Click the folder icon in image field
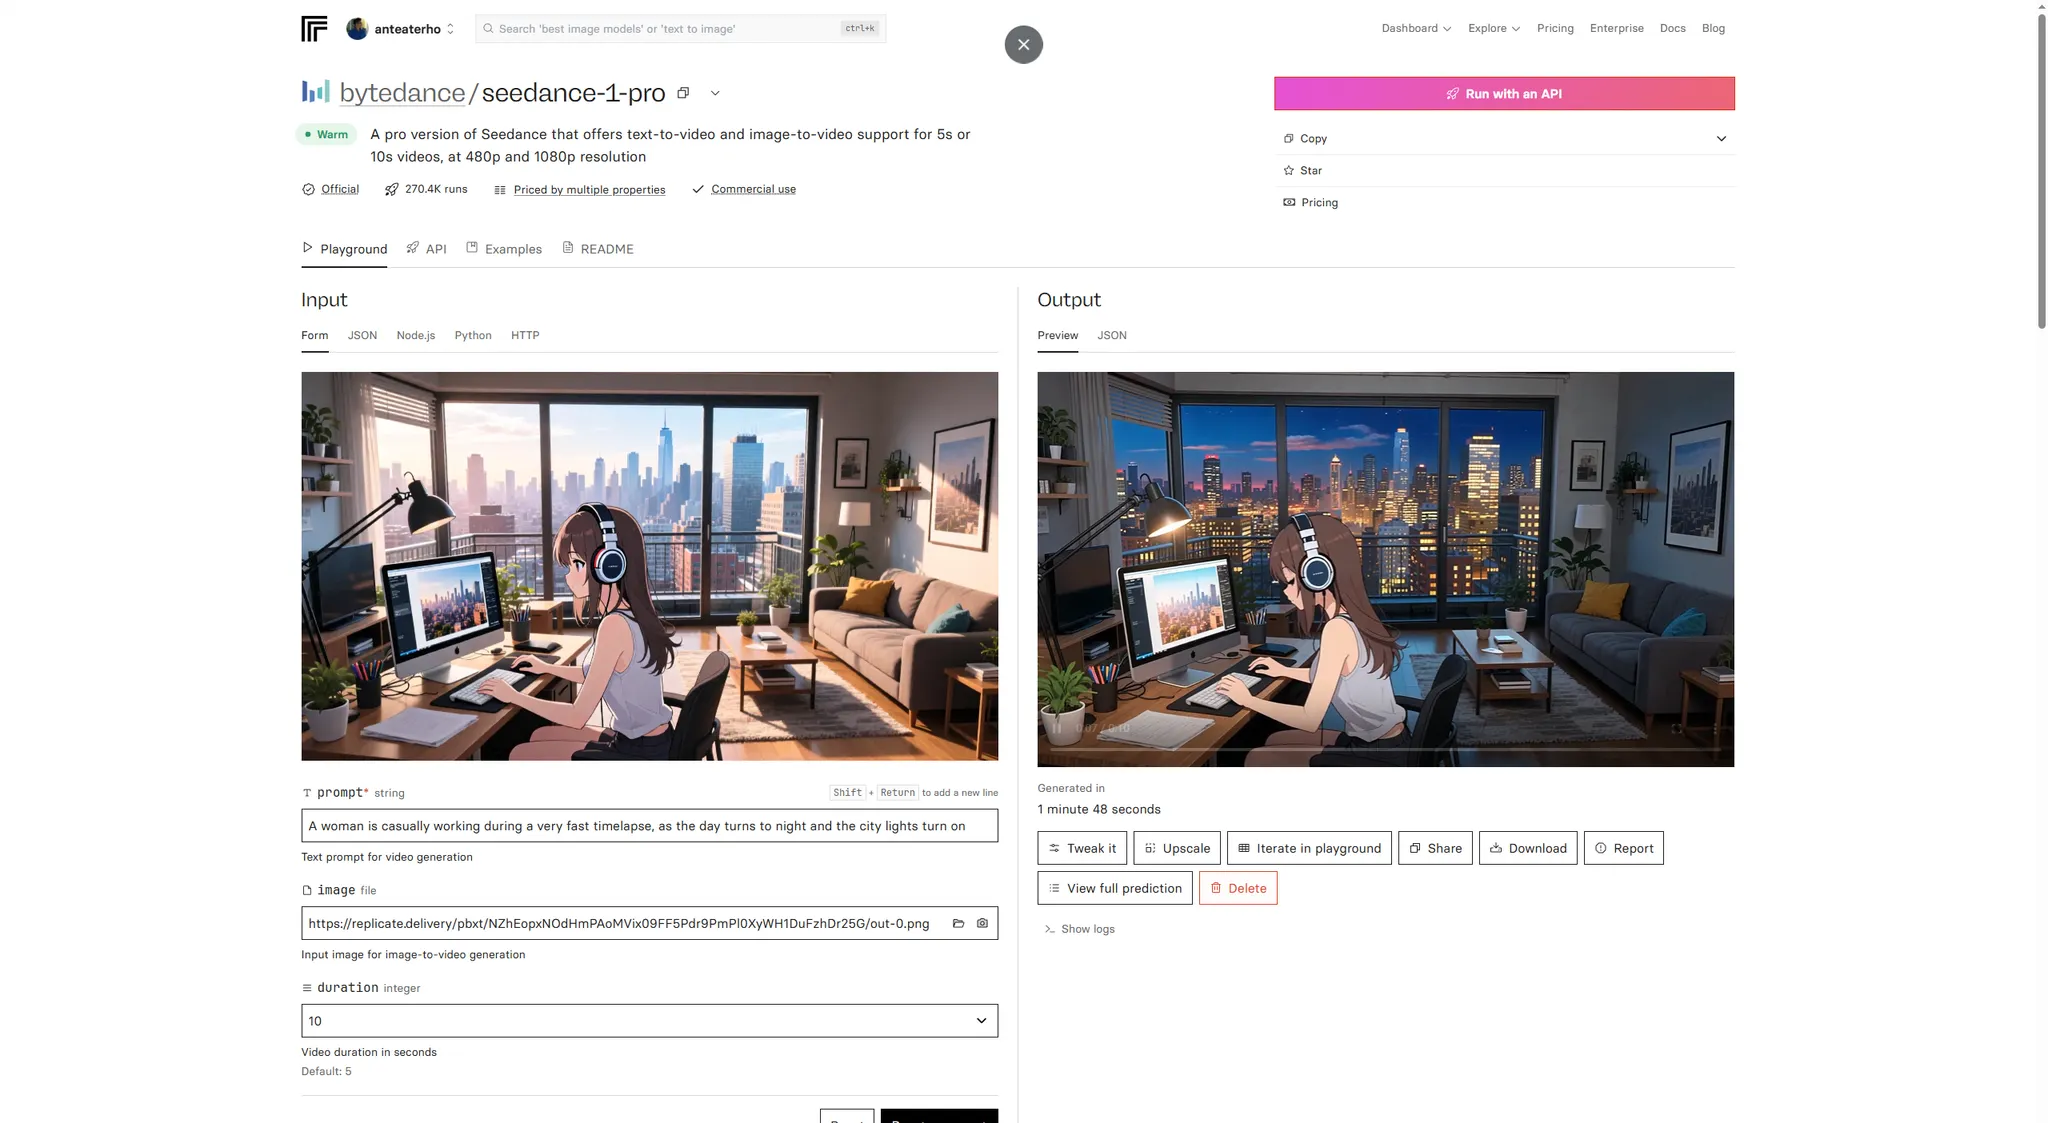Screen dimensions: 2048x1123 click(x=958, y=923)
